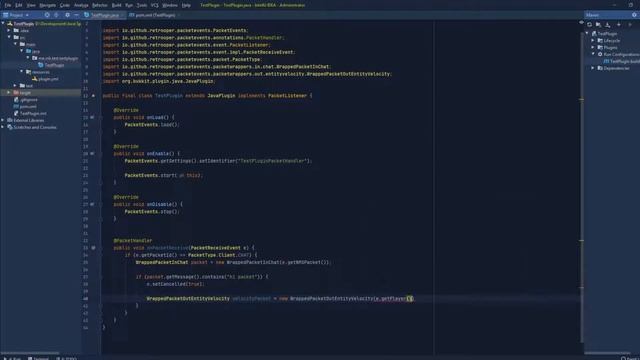Collapse Run Configurations node in Maven
This screenshot has width=640, height=360.
(593, 54)
